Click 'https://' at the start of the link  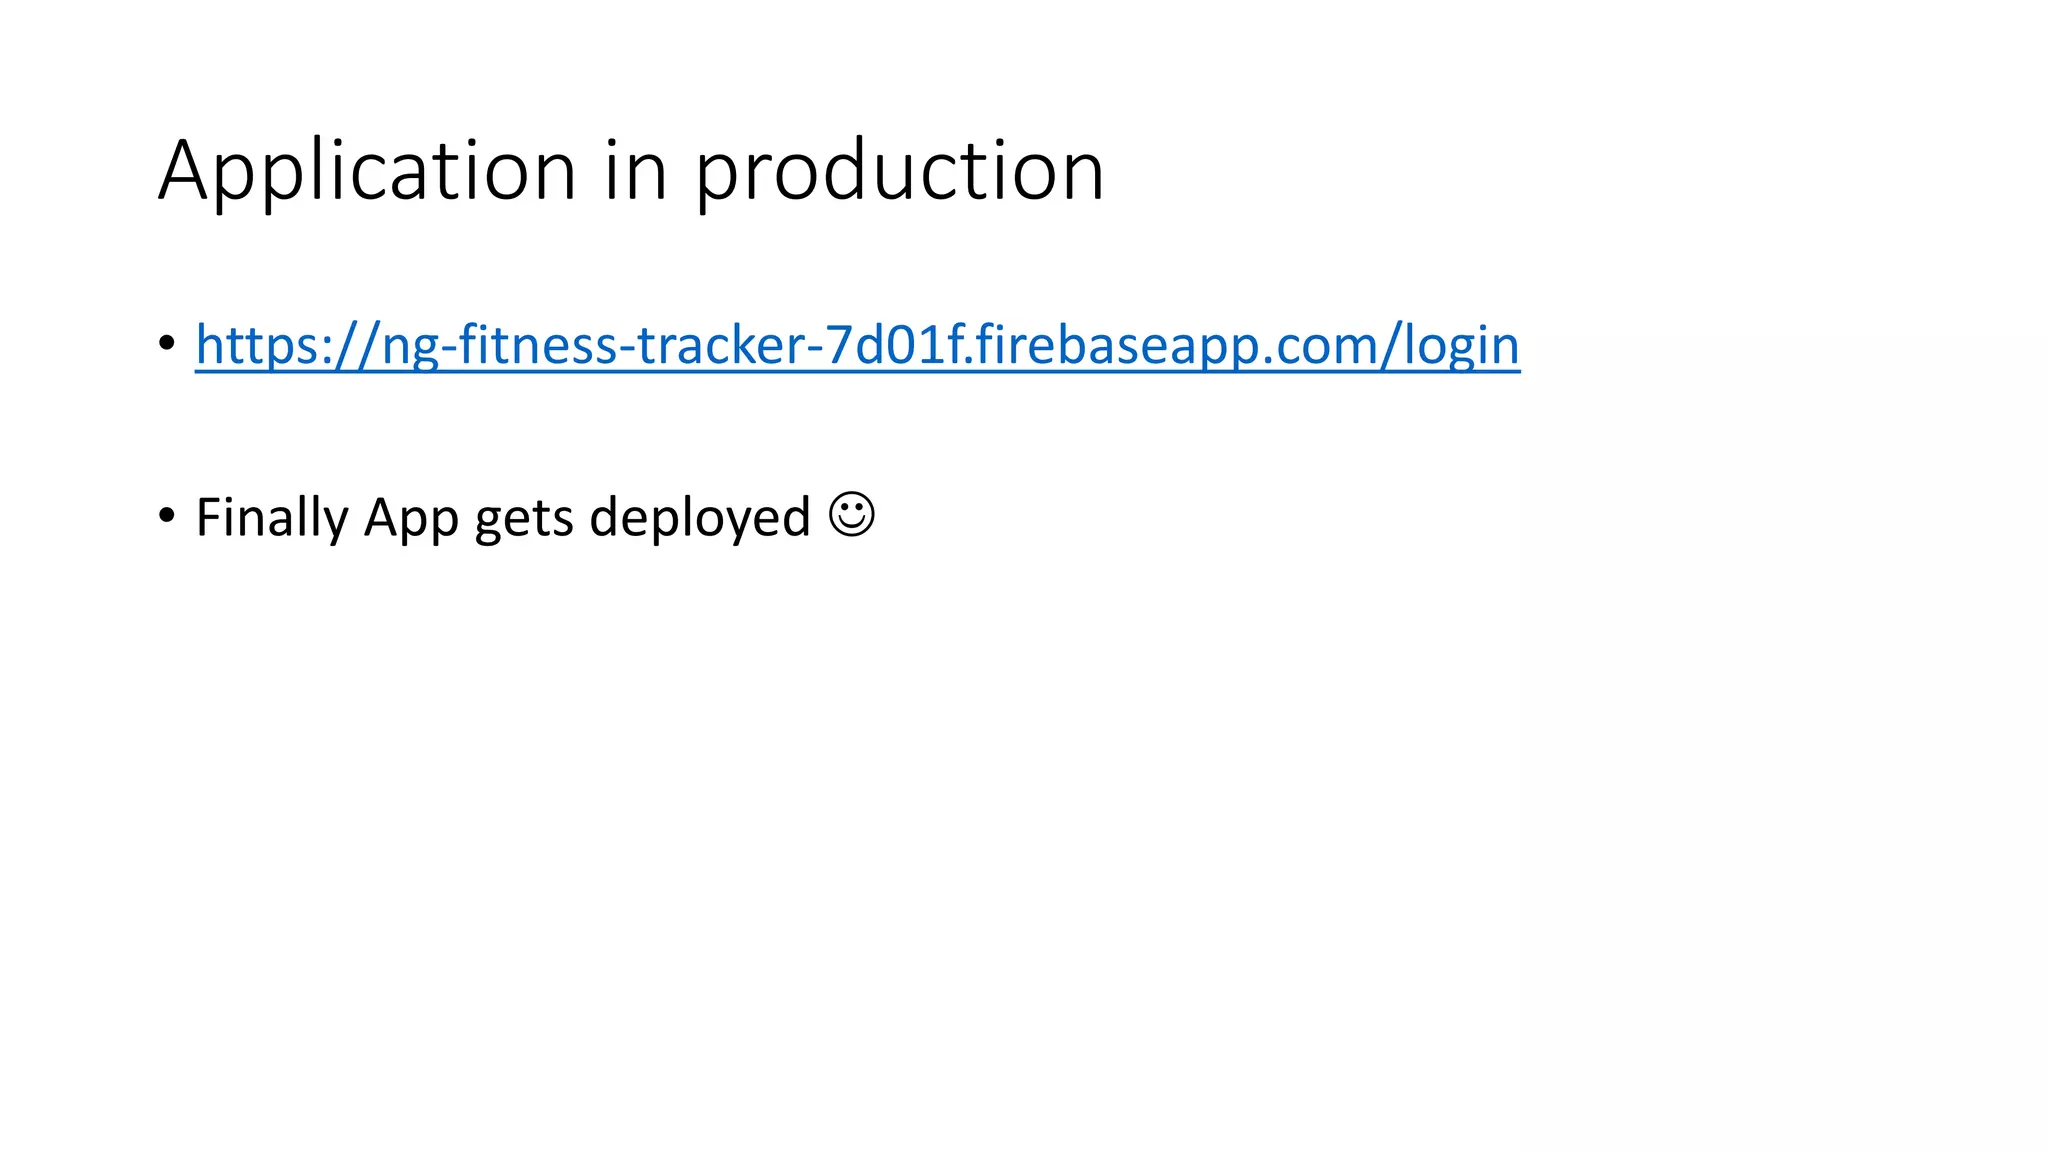tap(288, 345)
